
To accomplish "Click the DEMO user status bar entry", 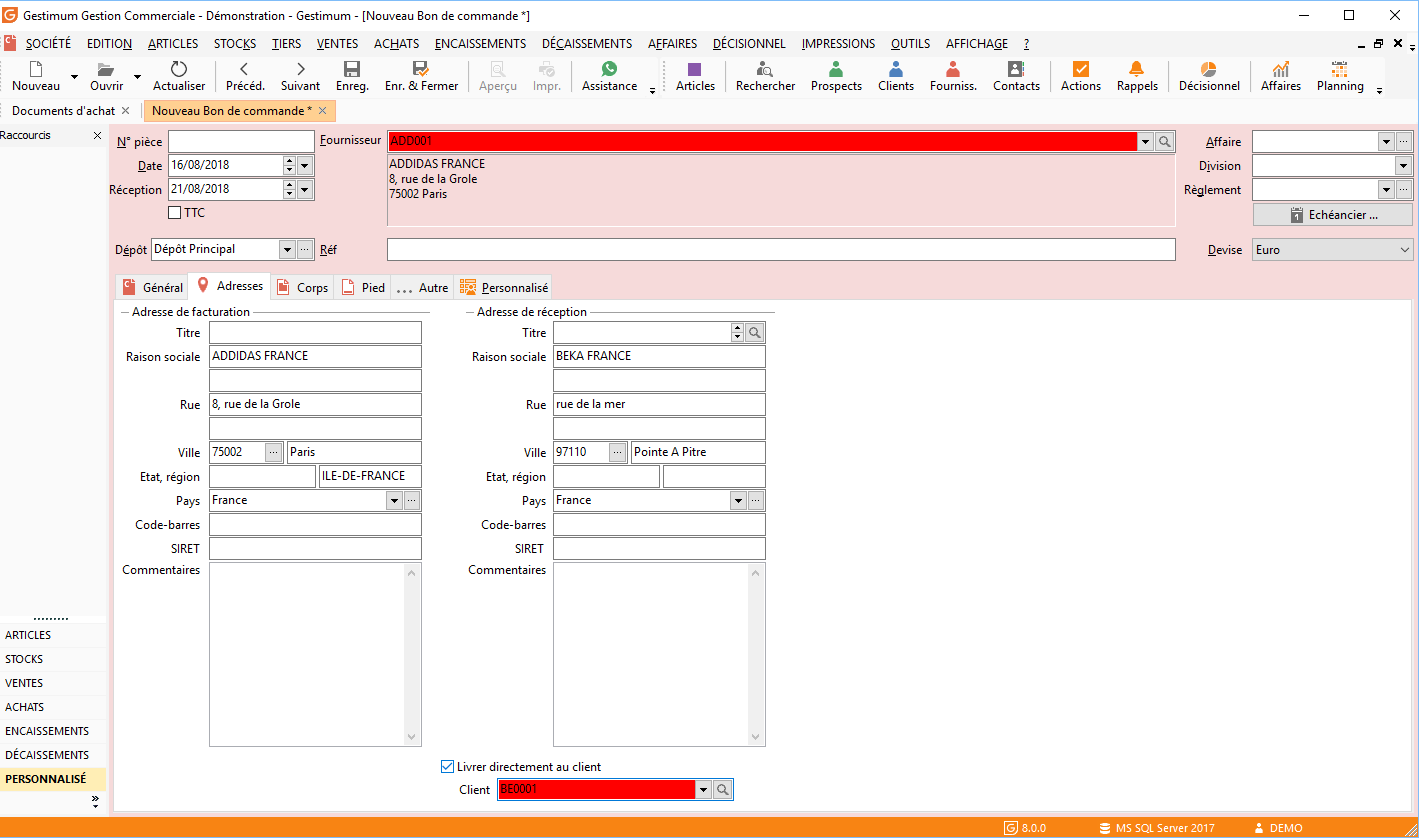I will (1278, 828).
